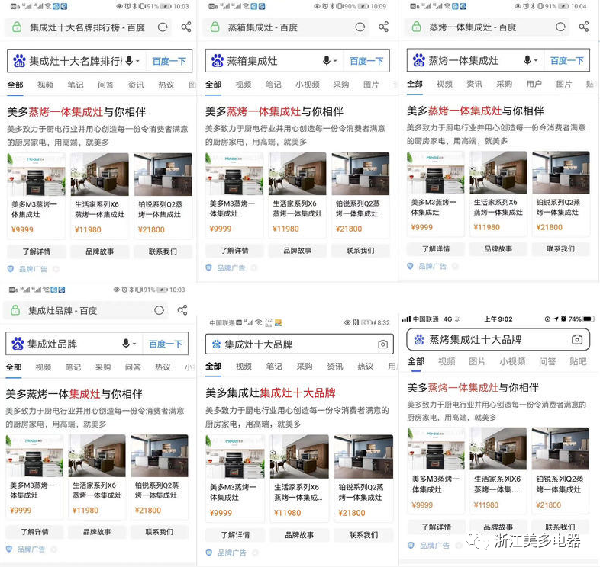Open voice dropdown arrow in 蒸箱集成灶 search box
Image resolution: width=600 pixels, height=567 pixels.
335,61
